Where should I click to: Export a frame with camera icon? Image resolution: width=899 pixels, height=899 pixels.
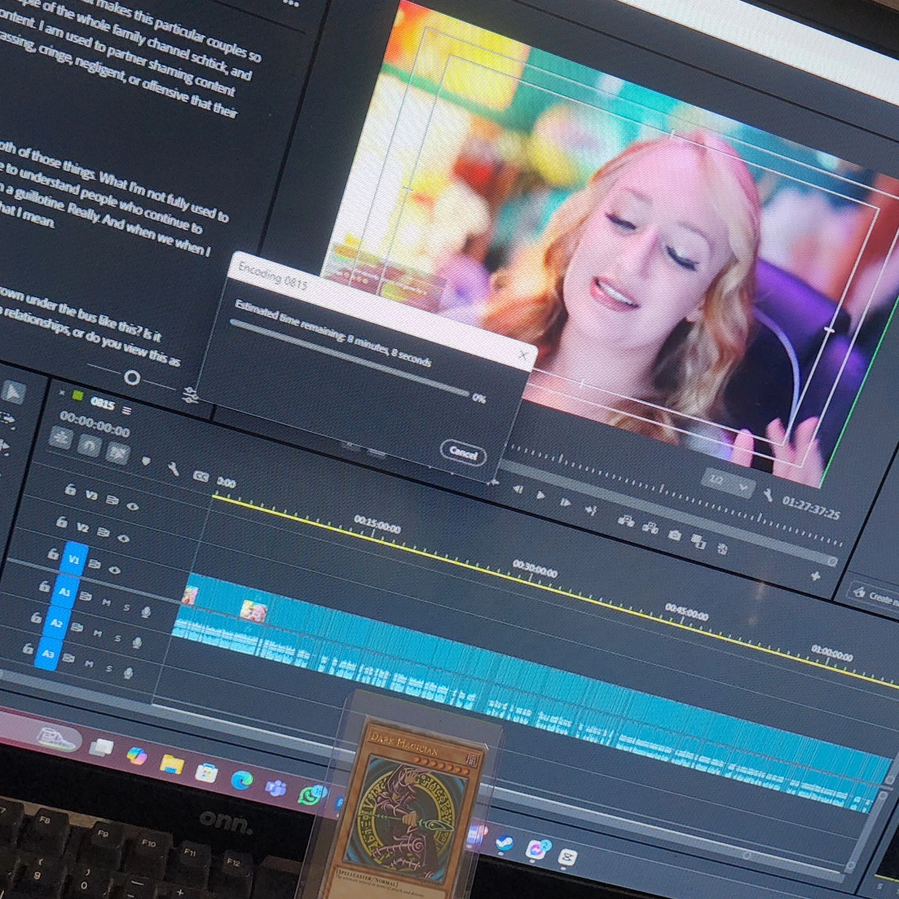tap(674, 535)
